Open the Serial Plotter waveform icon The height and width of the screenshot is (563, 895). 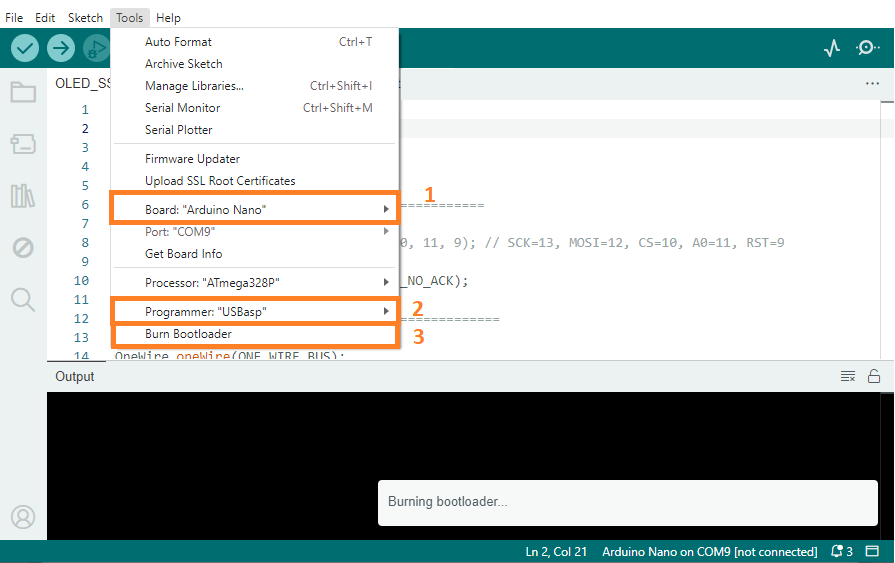(x=832, y=48)
